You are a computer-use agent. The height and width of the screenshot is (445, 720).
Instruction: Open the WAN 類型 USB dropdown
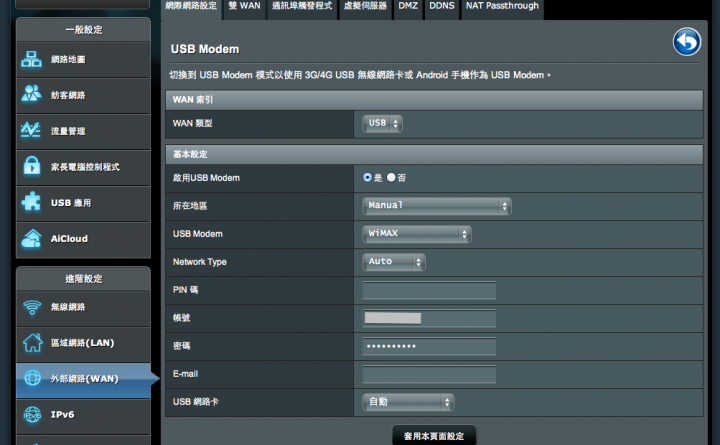coord(382,124)
